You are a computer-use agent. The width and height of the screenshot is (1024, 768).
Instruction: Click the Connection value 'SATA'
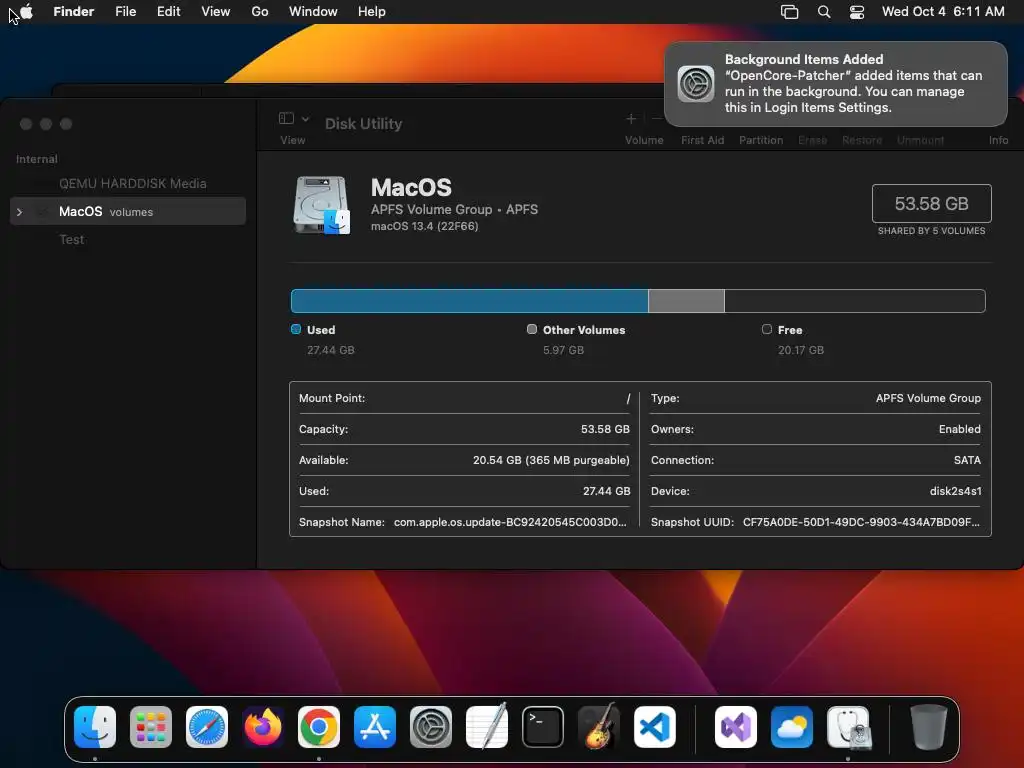[x=967, y=460]
